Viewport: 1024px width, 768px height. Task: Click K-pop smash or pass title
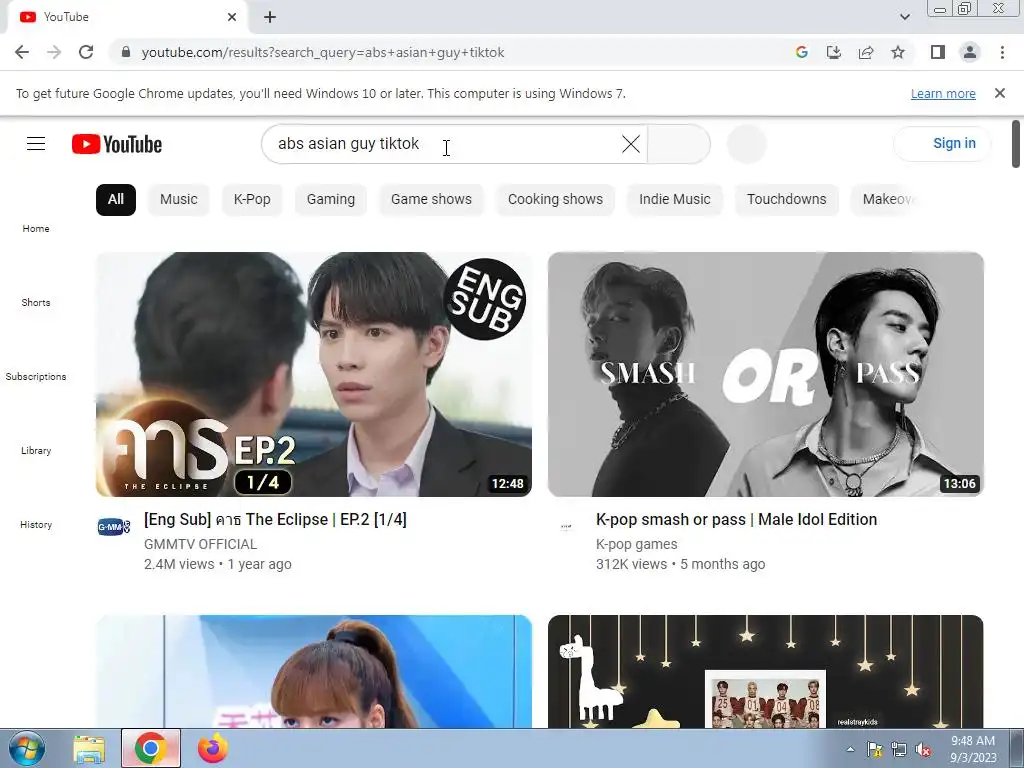click(736, 520)
